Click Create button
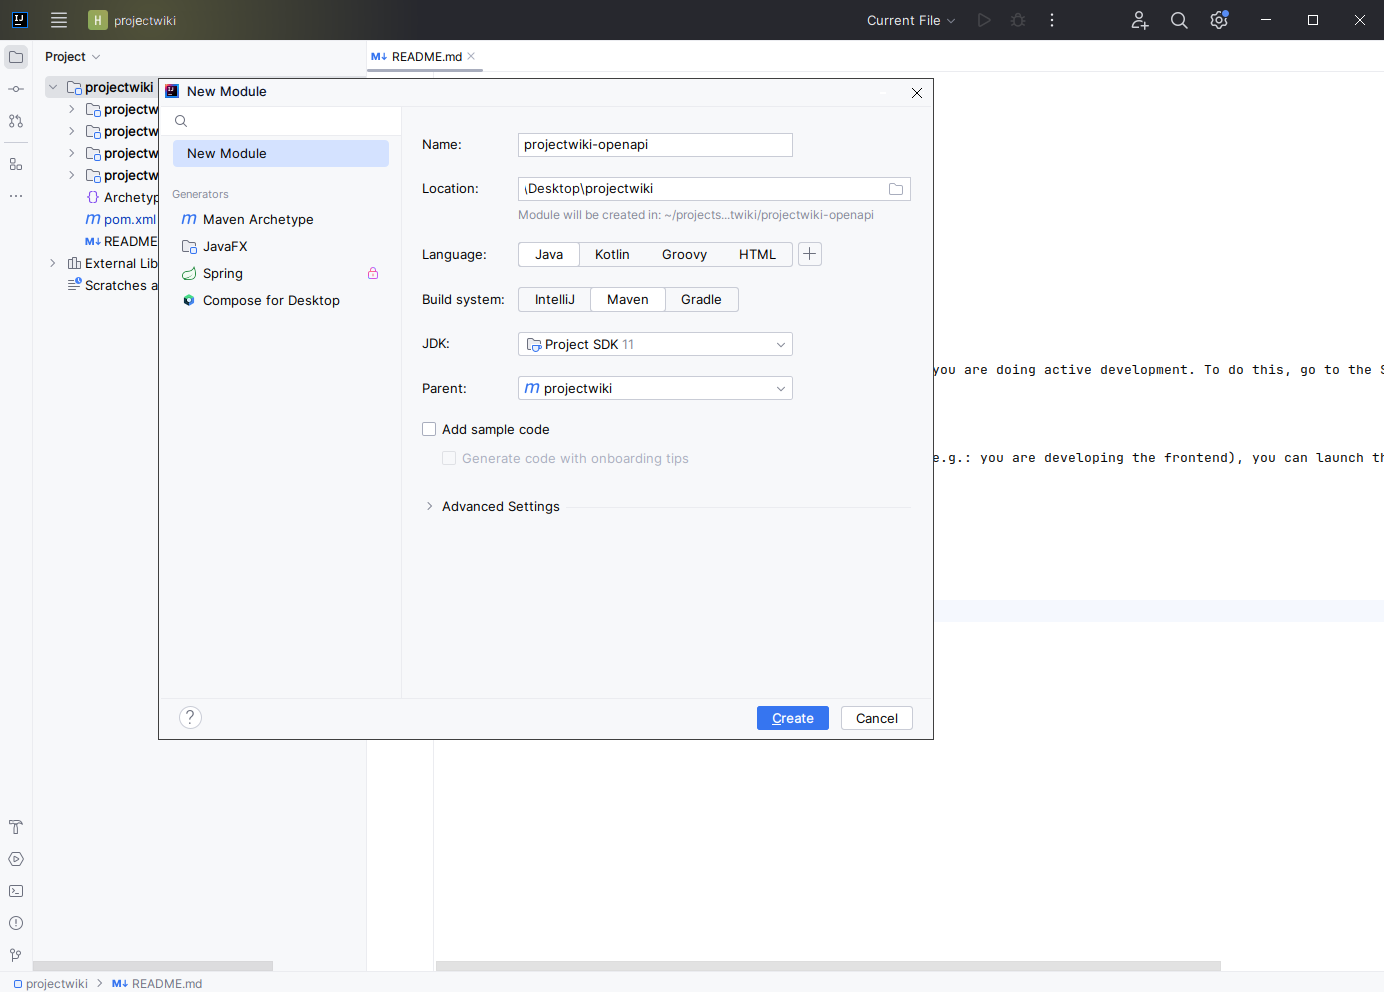Viewport: 1384px width, 992px height. [x=792, y=718]
